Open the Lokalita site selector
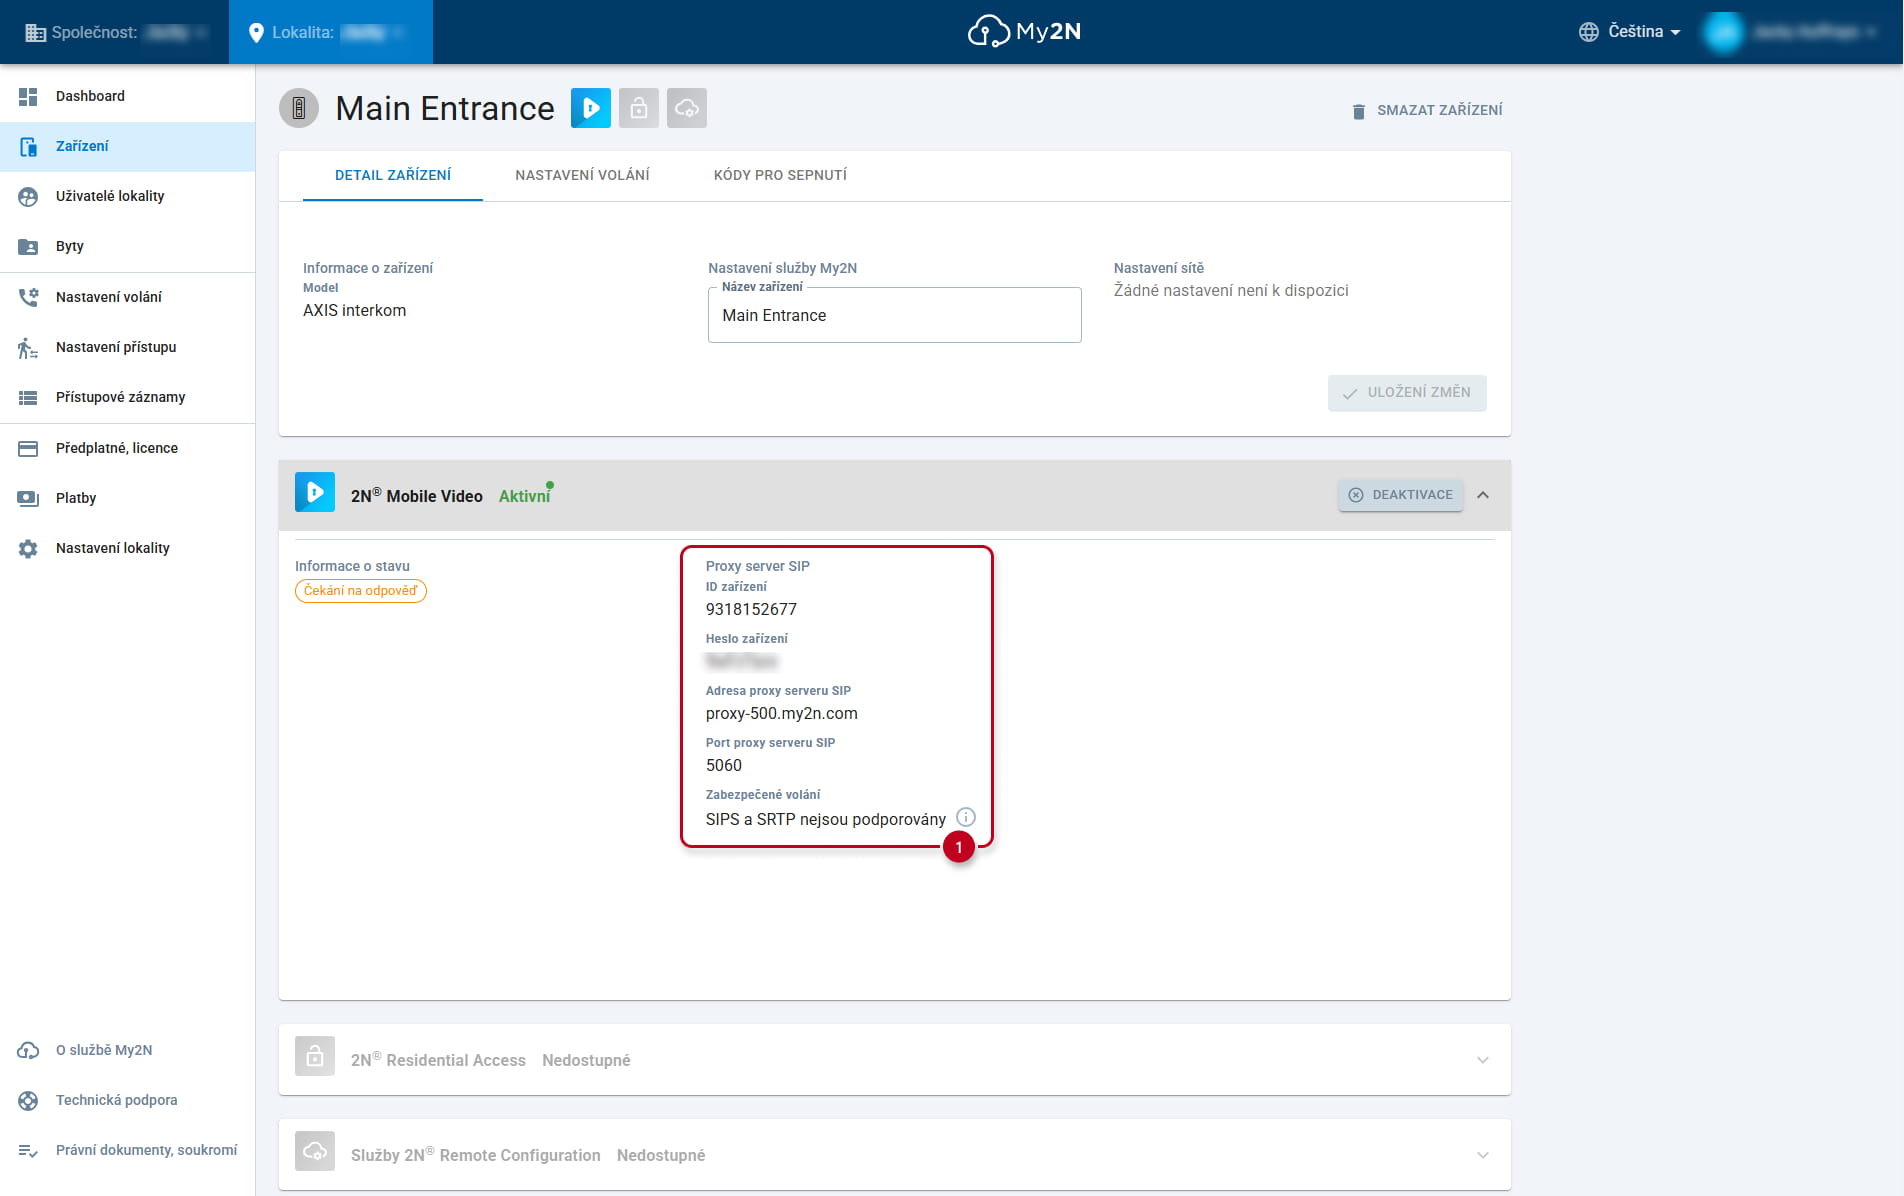This screenshot has height=1196, width=1904. [x=331, y=32]
